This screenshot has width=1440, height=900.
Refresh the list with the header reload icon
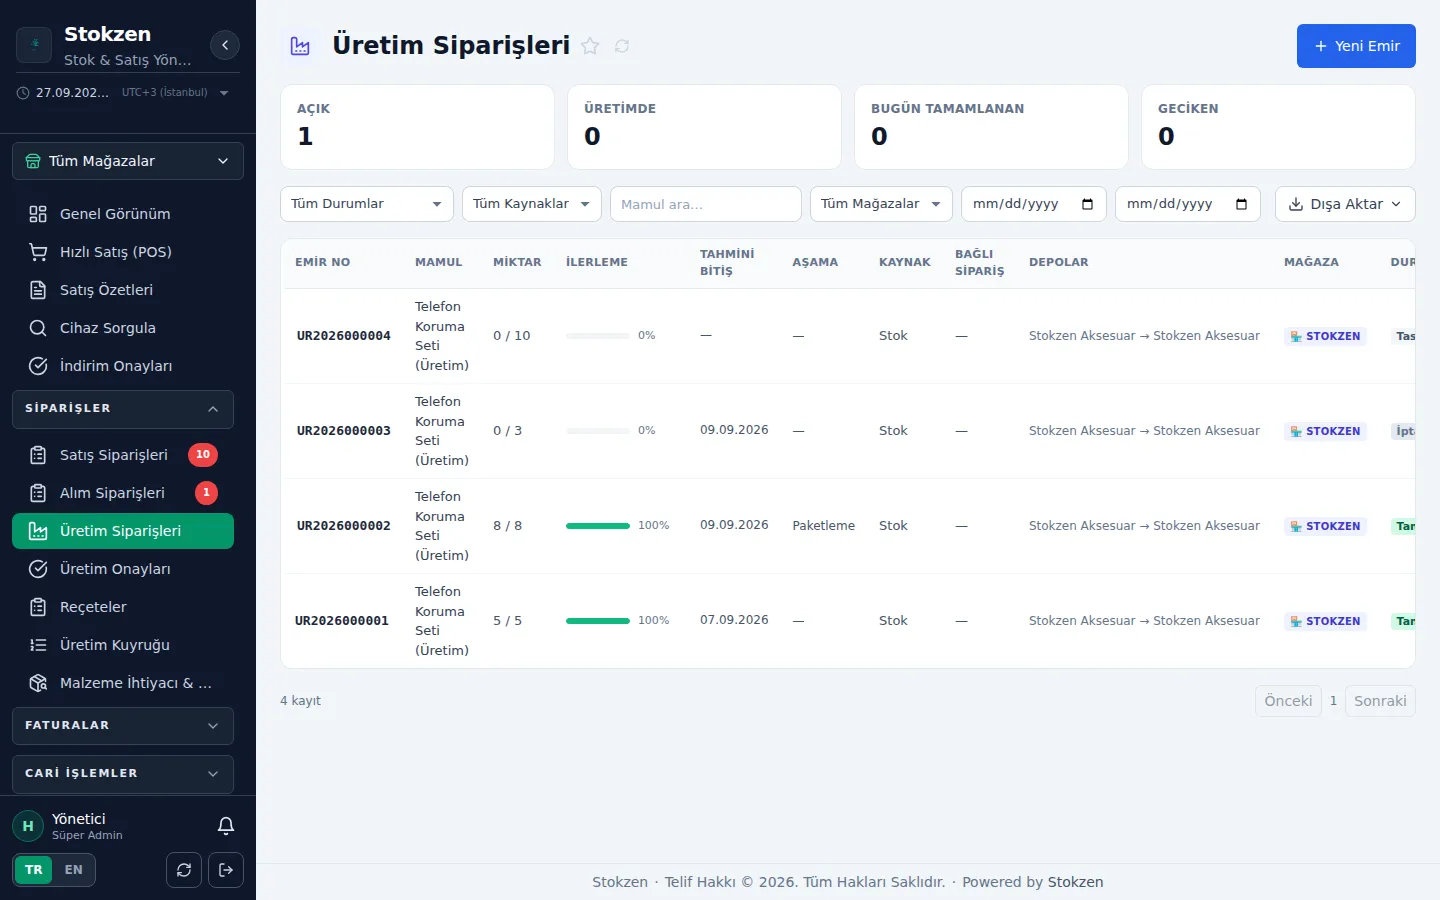(x=622, y=46)
